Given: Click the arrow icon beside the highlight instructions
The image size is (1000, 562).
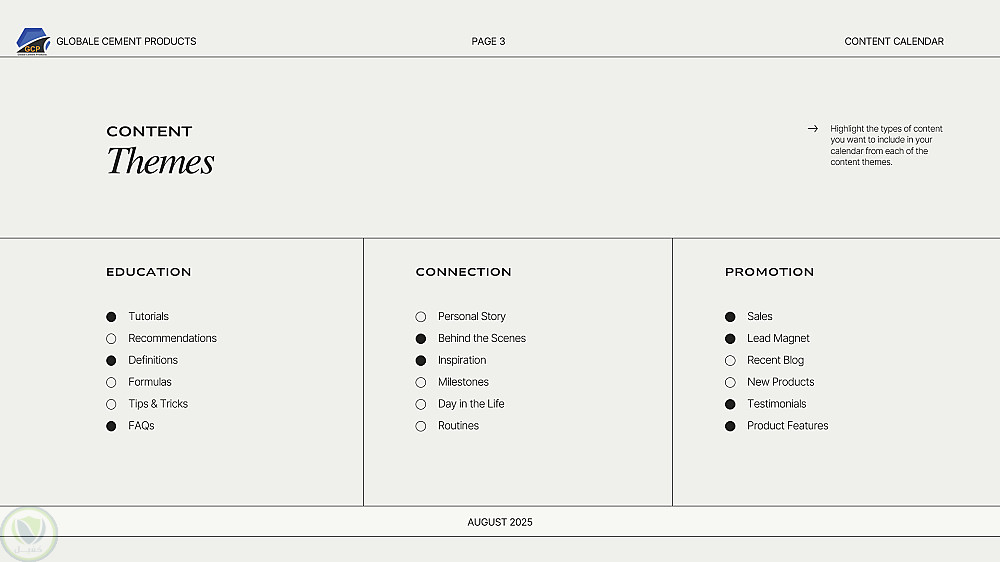Looking at the screenshot, I should click(813, 129).
